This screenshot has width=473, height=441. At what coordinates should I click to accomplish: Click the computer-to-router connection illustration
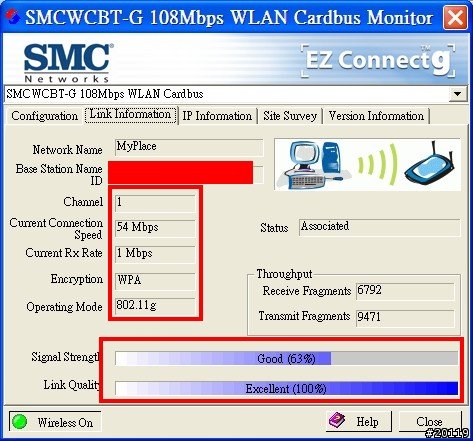[x=367, y=164]
